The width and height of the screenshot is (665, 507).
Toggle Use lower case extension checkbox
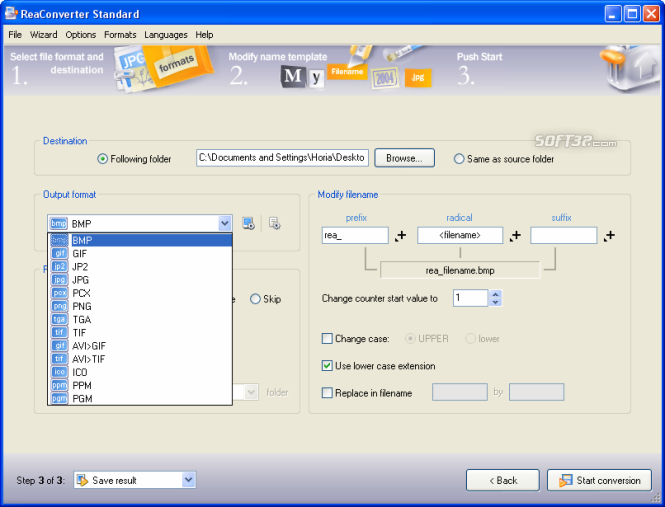coord(327,366)
